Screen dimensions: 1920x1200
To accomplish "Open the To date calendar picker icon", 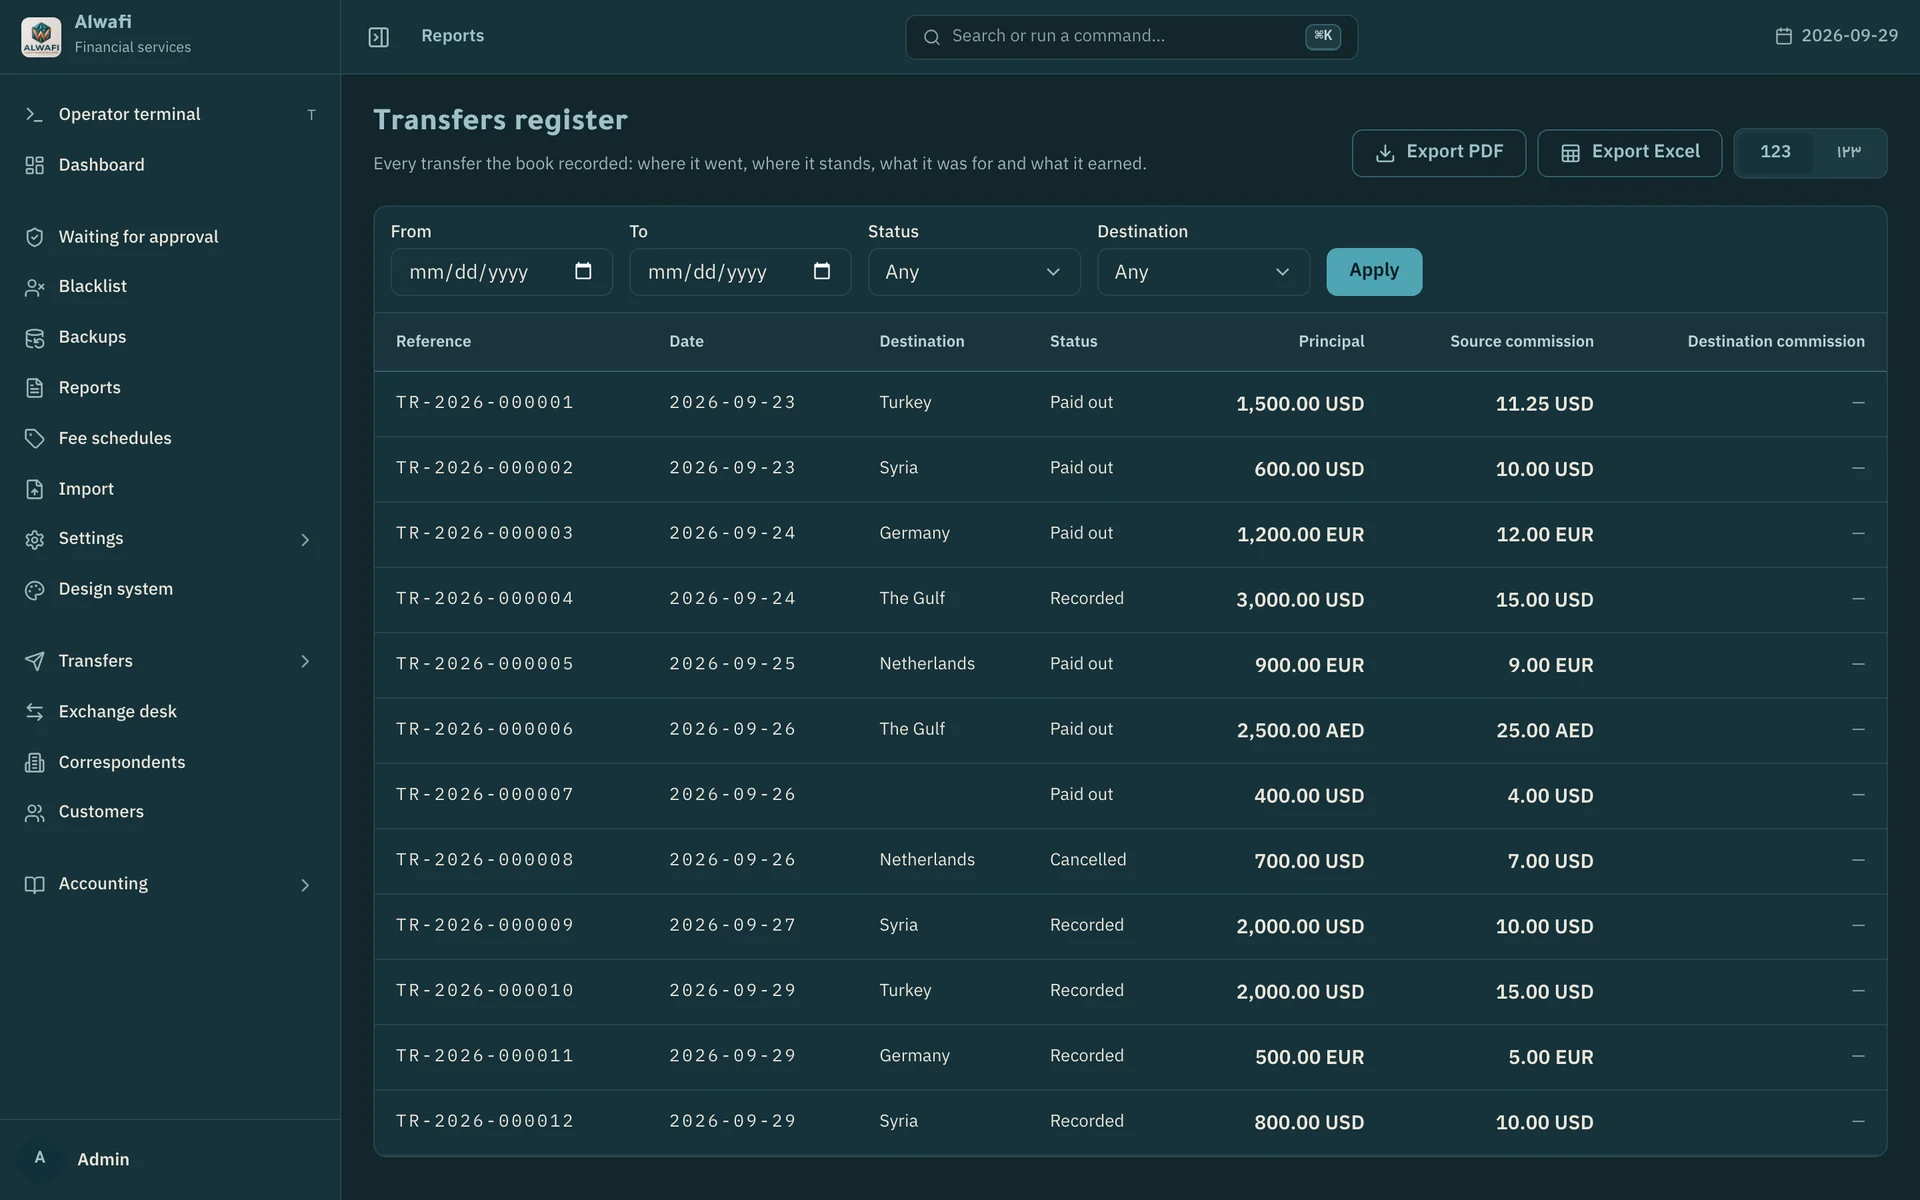I will (822, 271).
